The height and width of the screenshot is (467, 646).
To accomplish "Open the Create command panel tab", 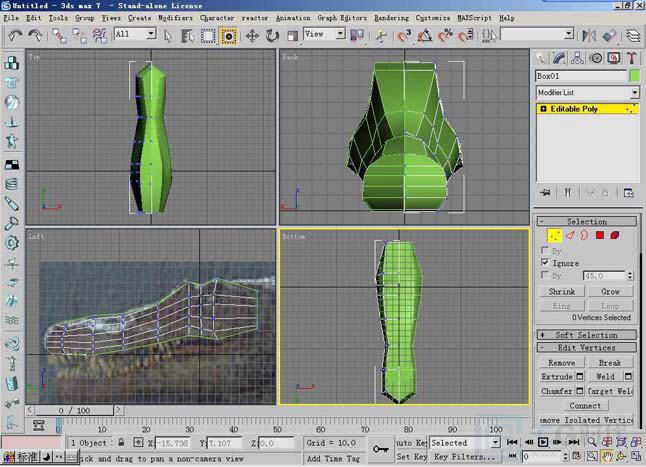I will 541,58.
